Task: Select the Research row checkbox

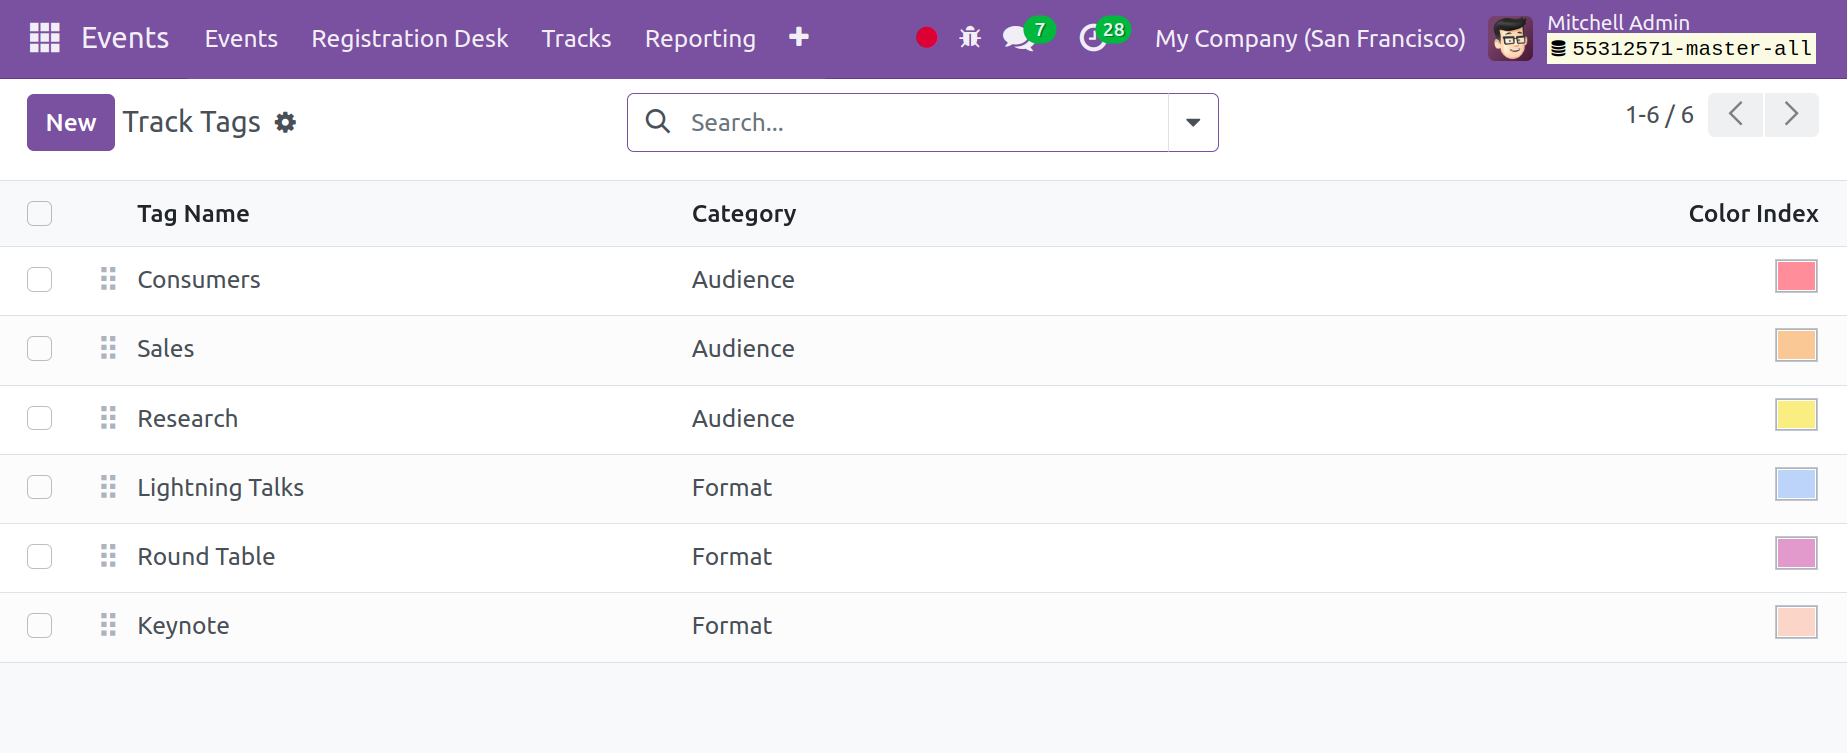Action: 40,418
